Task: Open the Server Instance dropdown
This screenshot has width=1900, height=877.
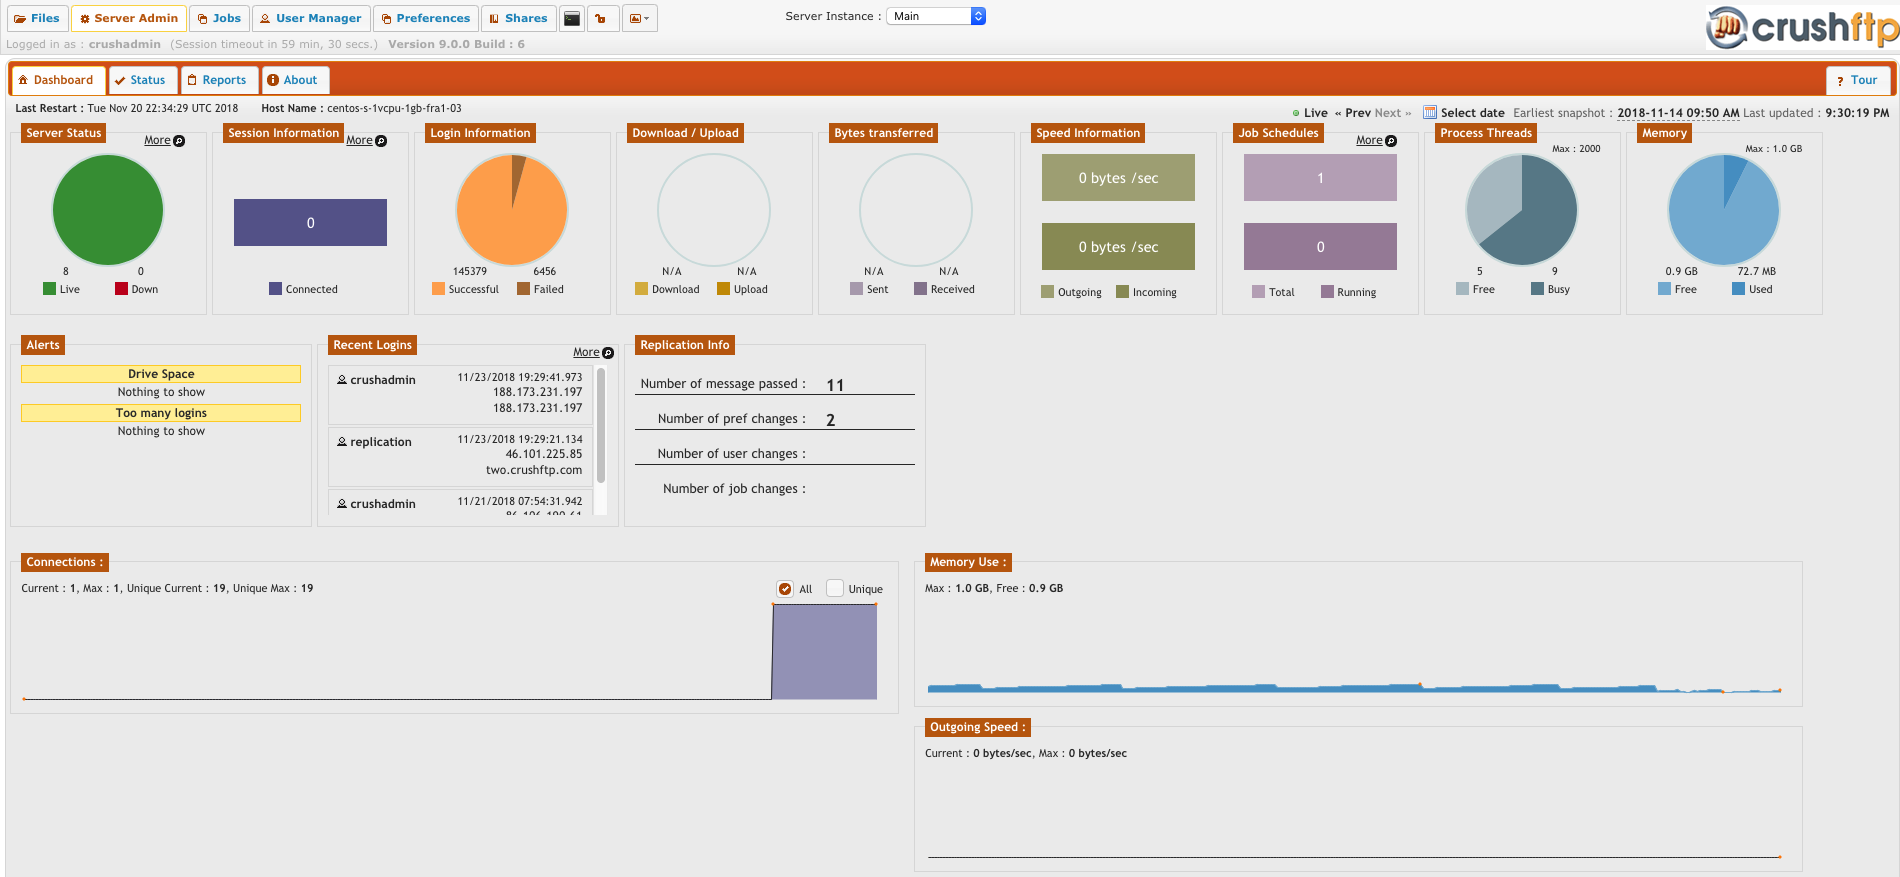Action: tap(938, 16)
